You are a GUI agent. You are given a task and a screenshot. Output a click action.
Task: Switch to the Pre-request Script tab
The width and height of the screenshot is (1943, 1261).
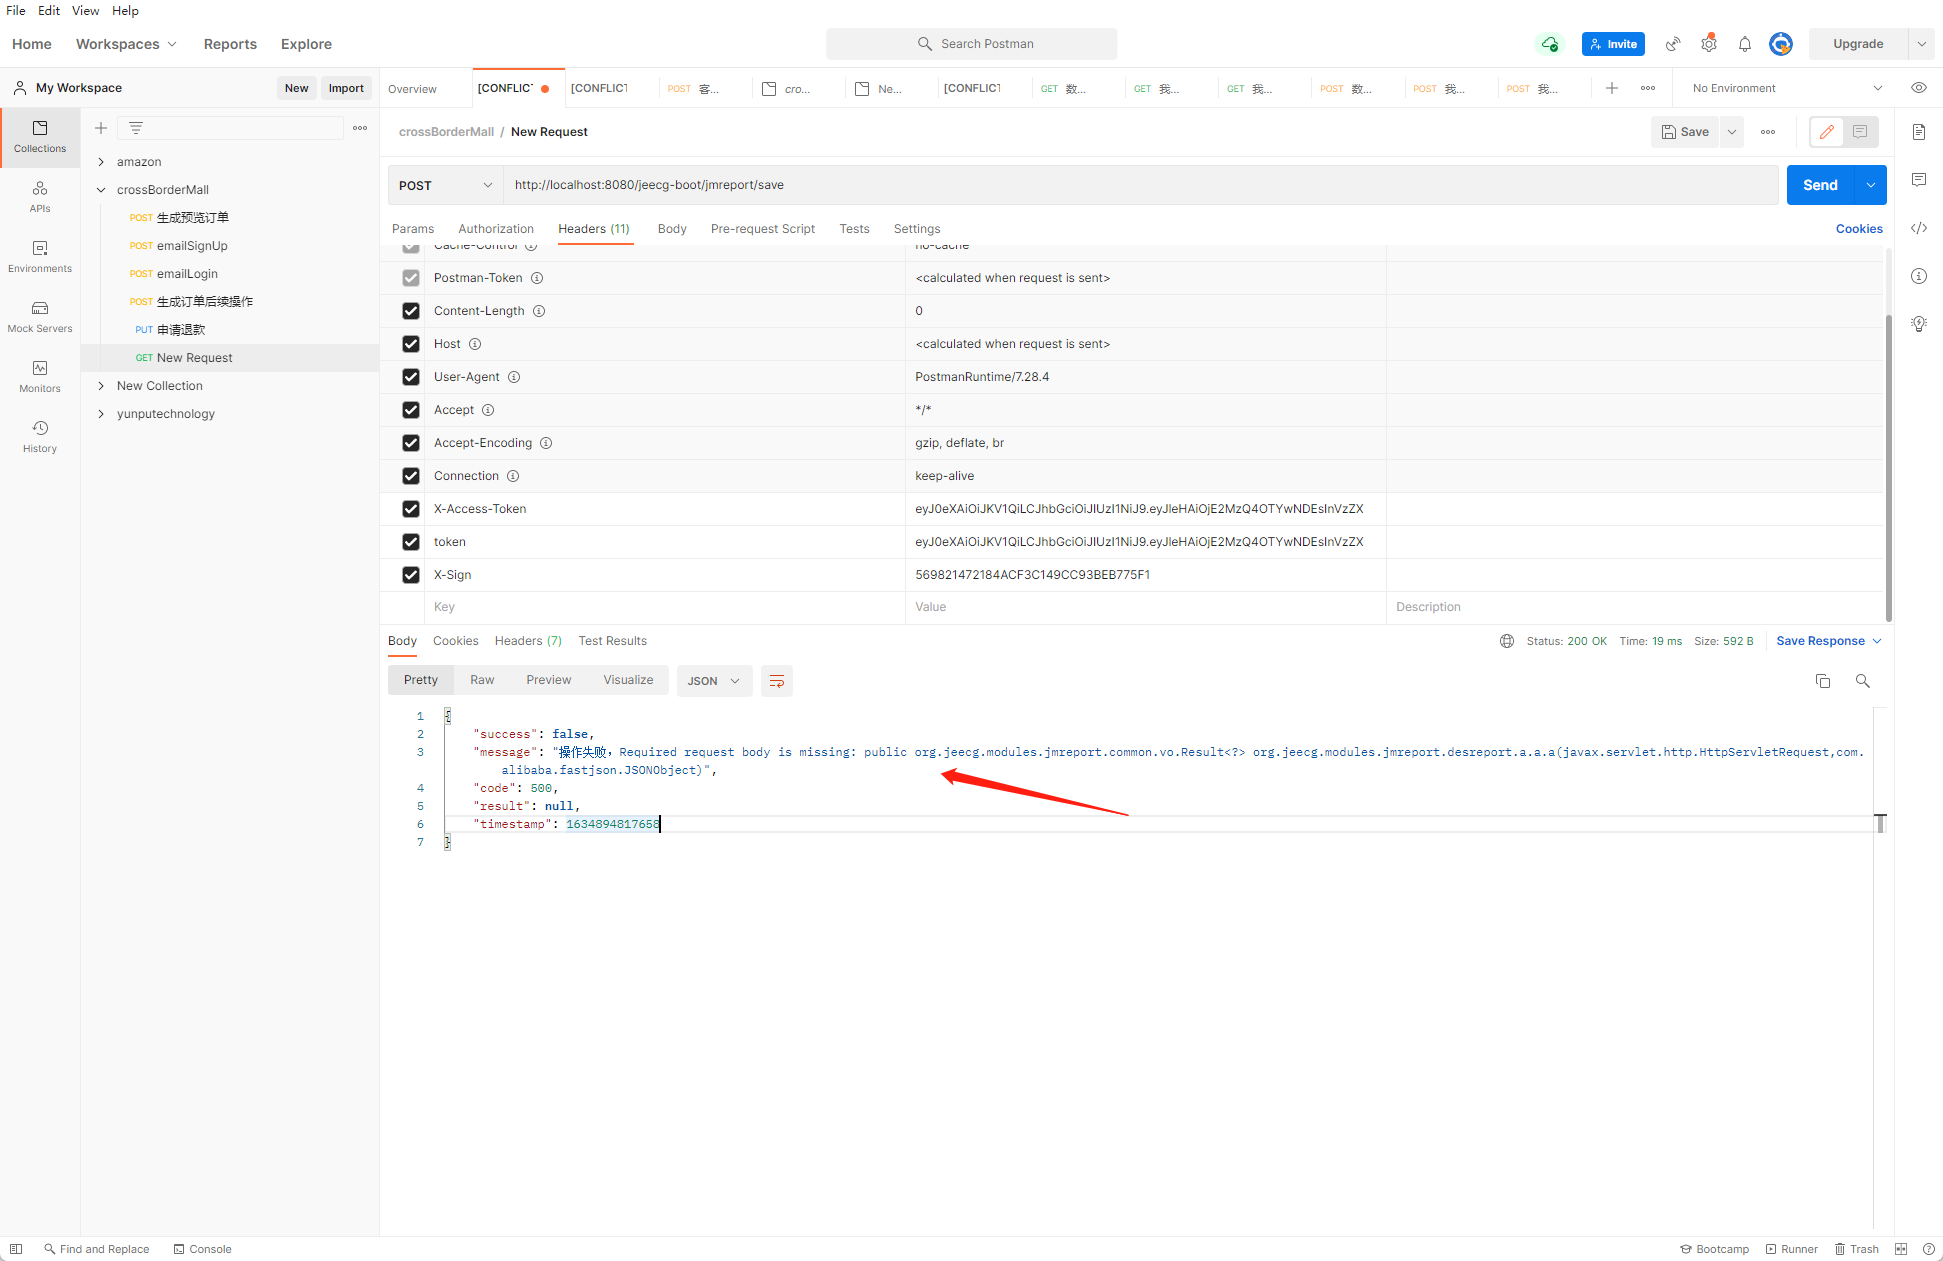pos(763,229)
